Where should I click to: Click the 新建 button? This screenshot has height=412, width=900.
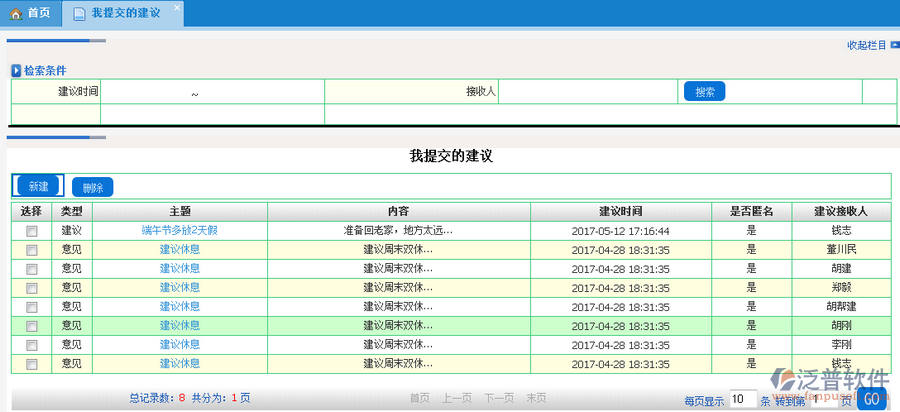[38, 186]
